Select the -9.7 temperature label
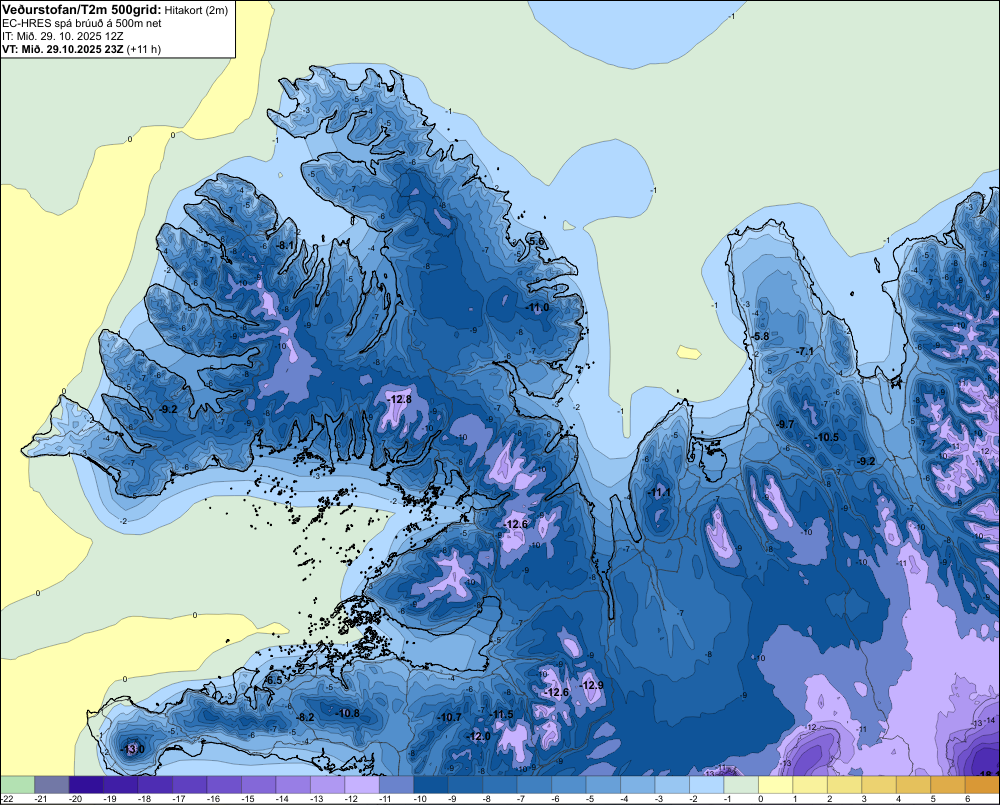This screenshot has height=805, width=1000. point(785,424)
